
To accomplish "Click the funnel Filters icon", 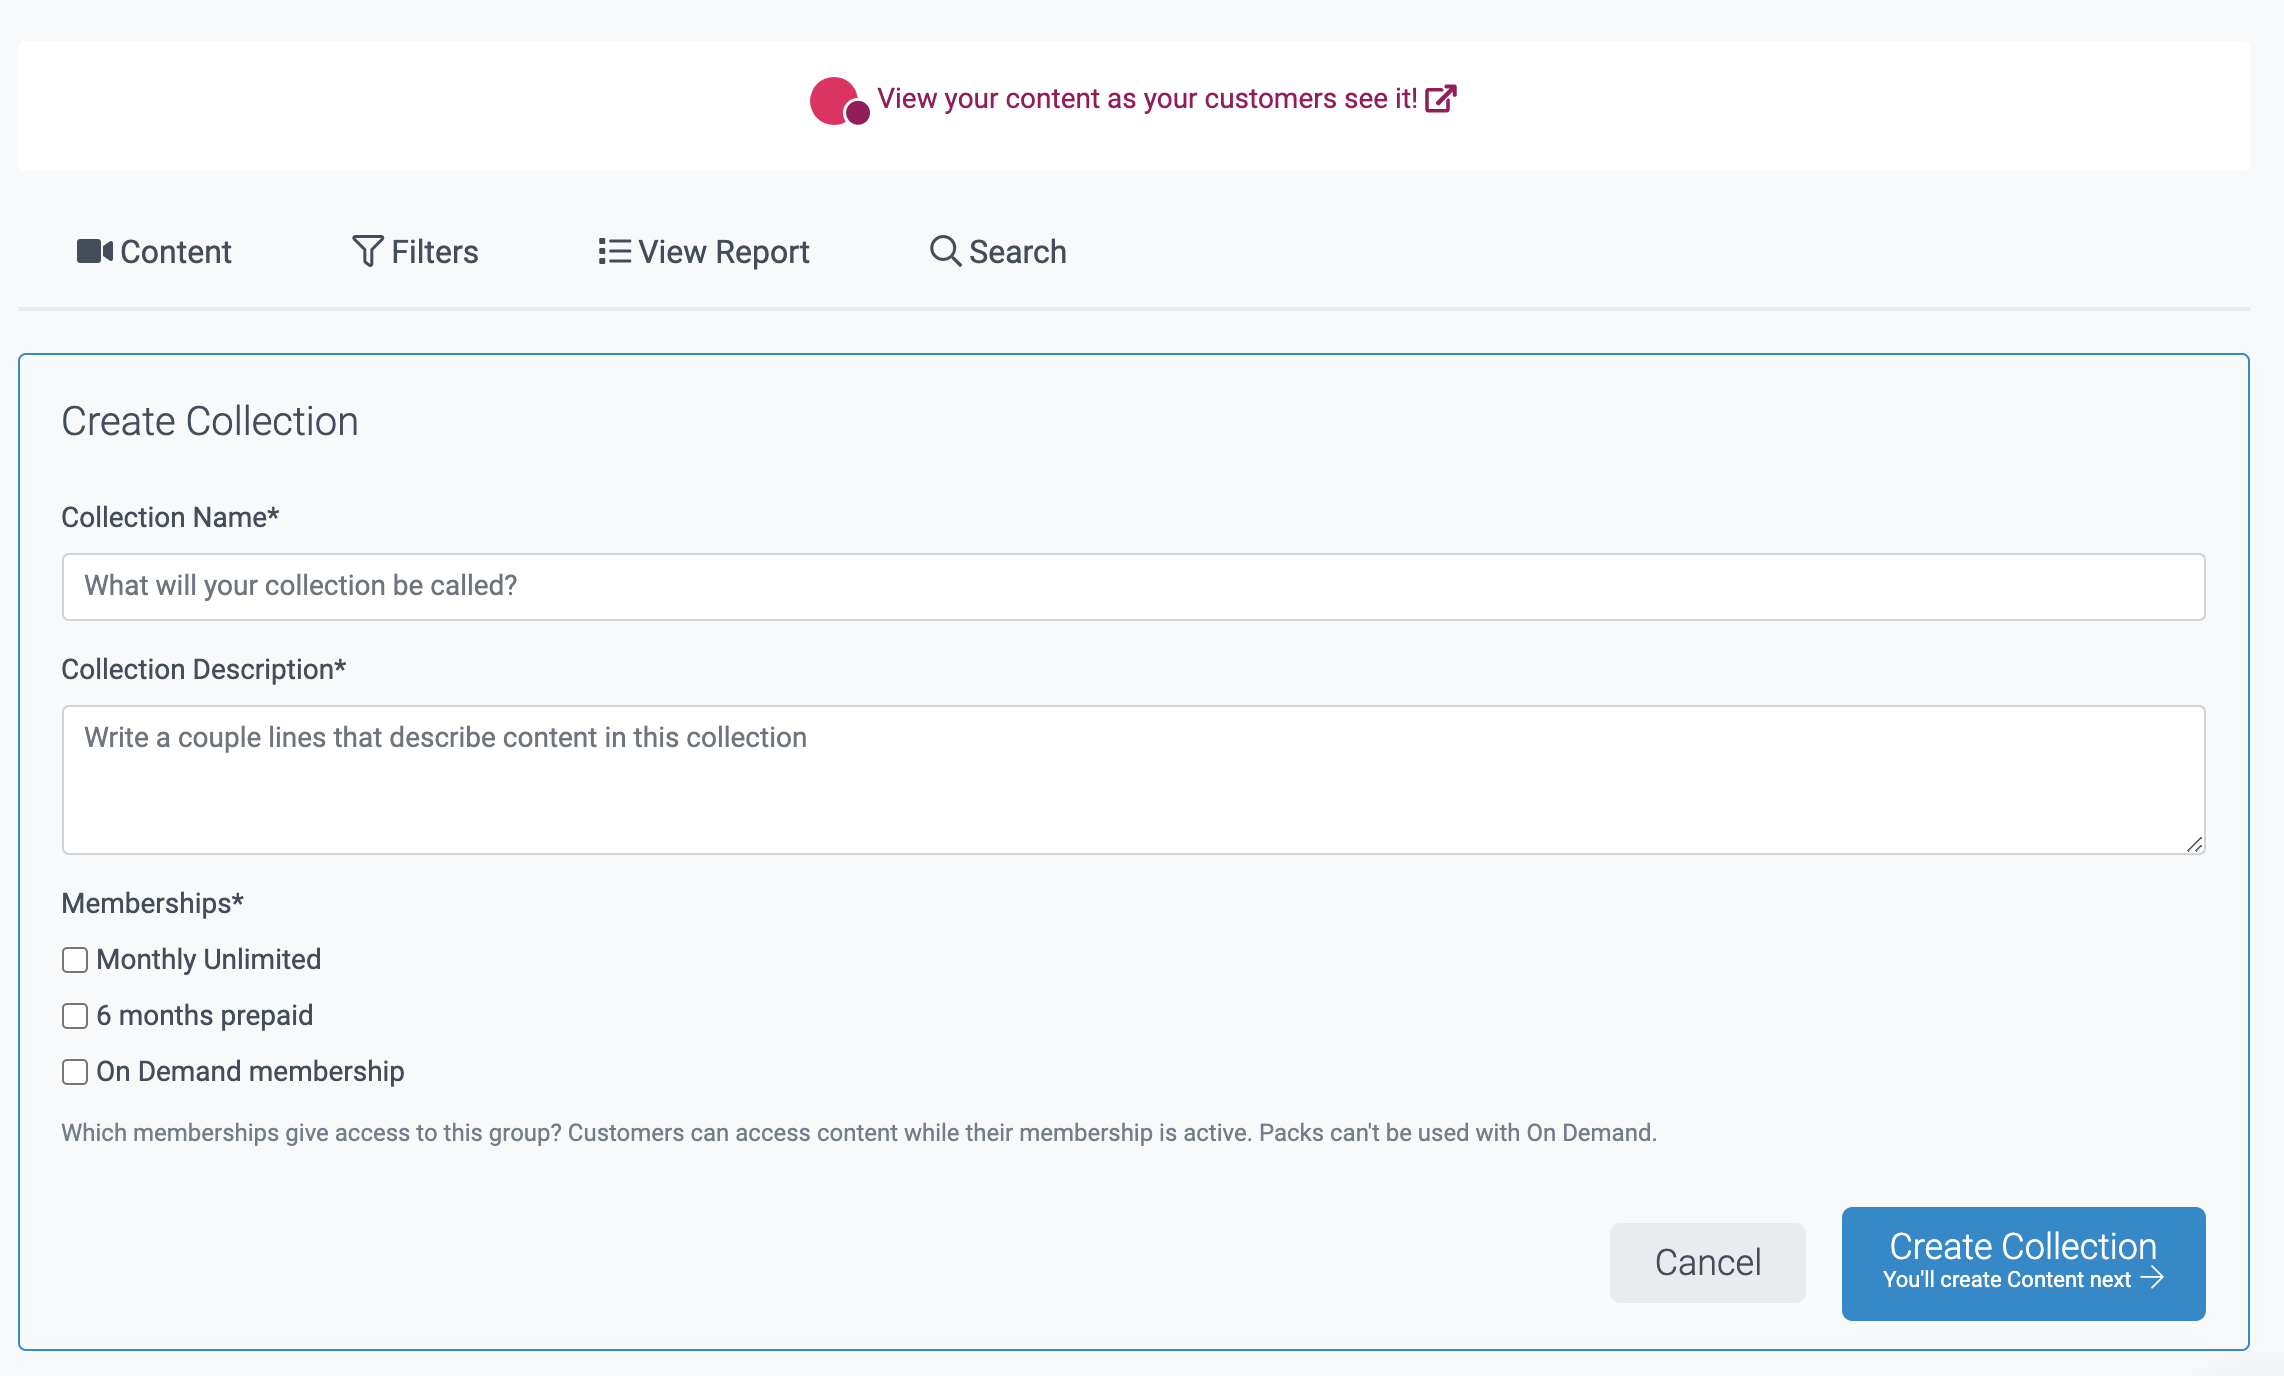I will pyautogui.click(x=367, y=251).
